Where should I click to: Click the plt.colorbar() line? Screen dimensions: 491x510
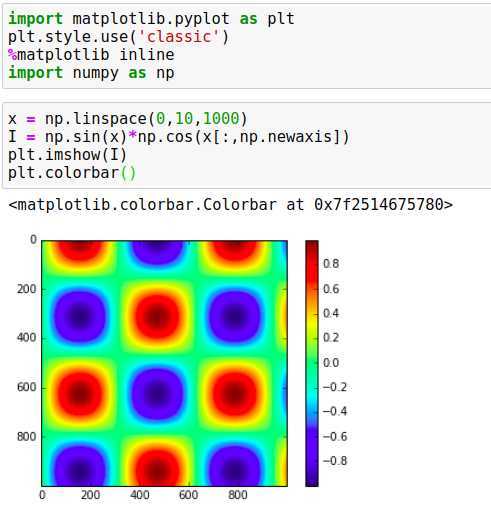click(x=72, y=173)
